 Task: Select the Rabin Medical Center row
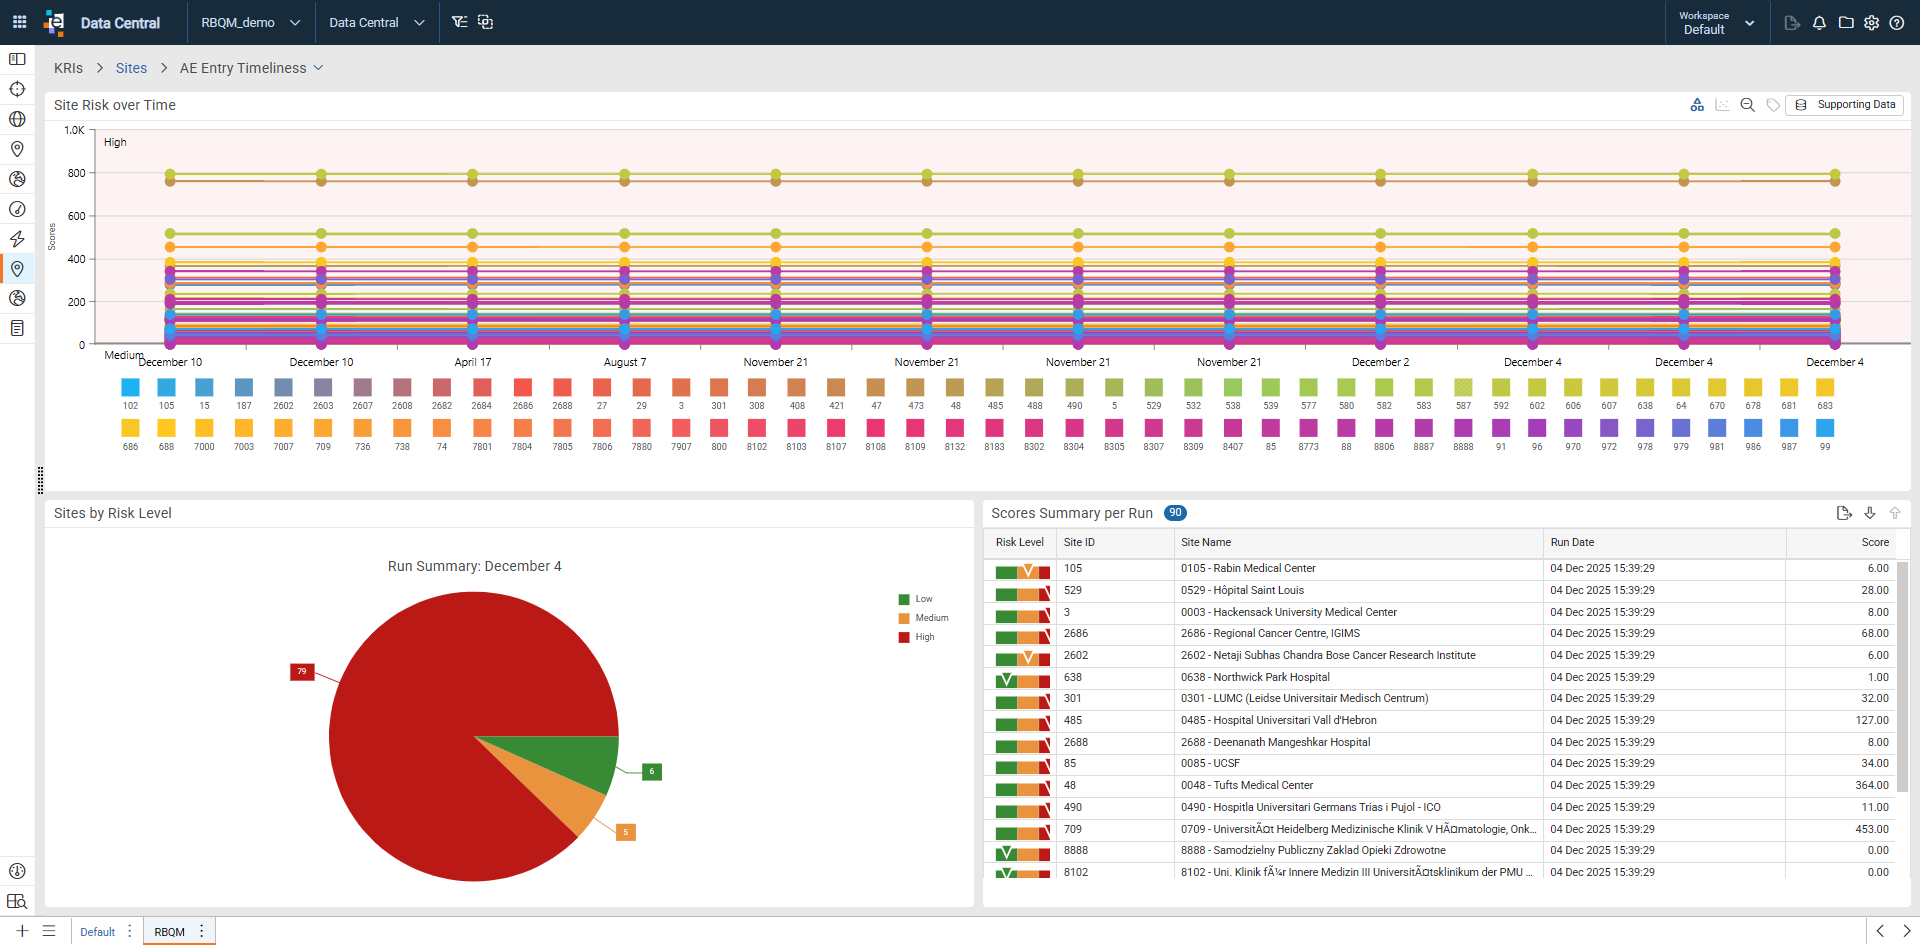tap(1440, 568)
